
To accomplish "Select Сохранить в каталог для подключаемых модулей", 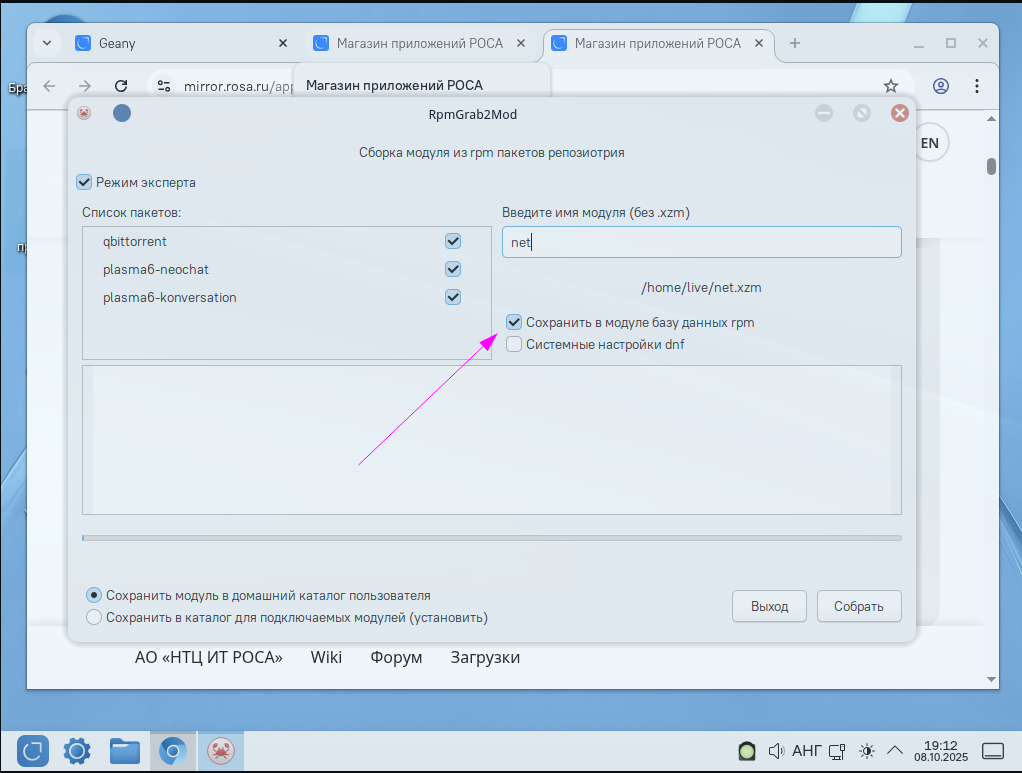I will pyautogui.click(x=94, y=617).
